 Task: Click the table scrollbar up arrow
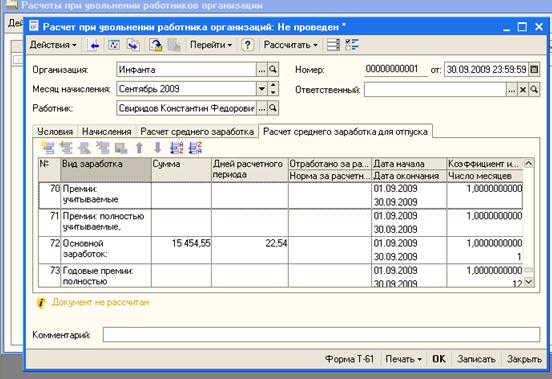528,163
